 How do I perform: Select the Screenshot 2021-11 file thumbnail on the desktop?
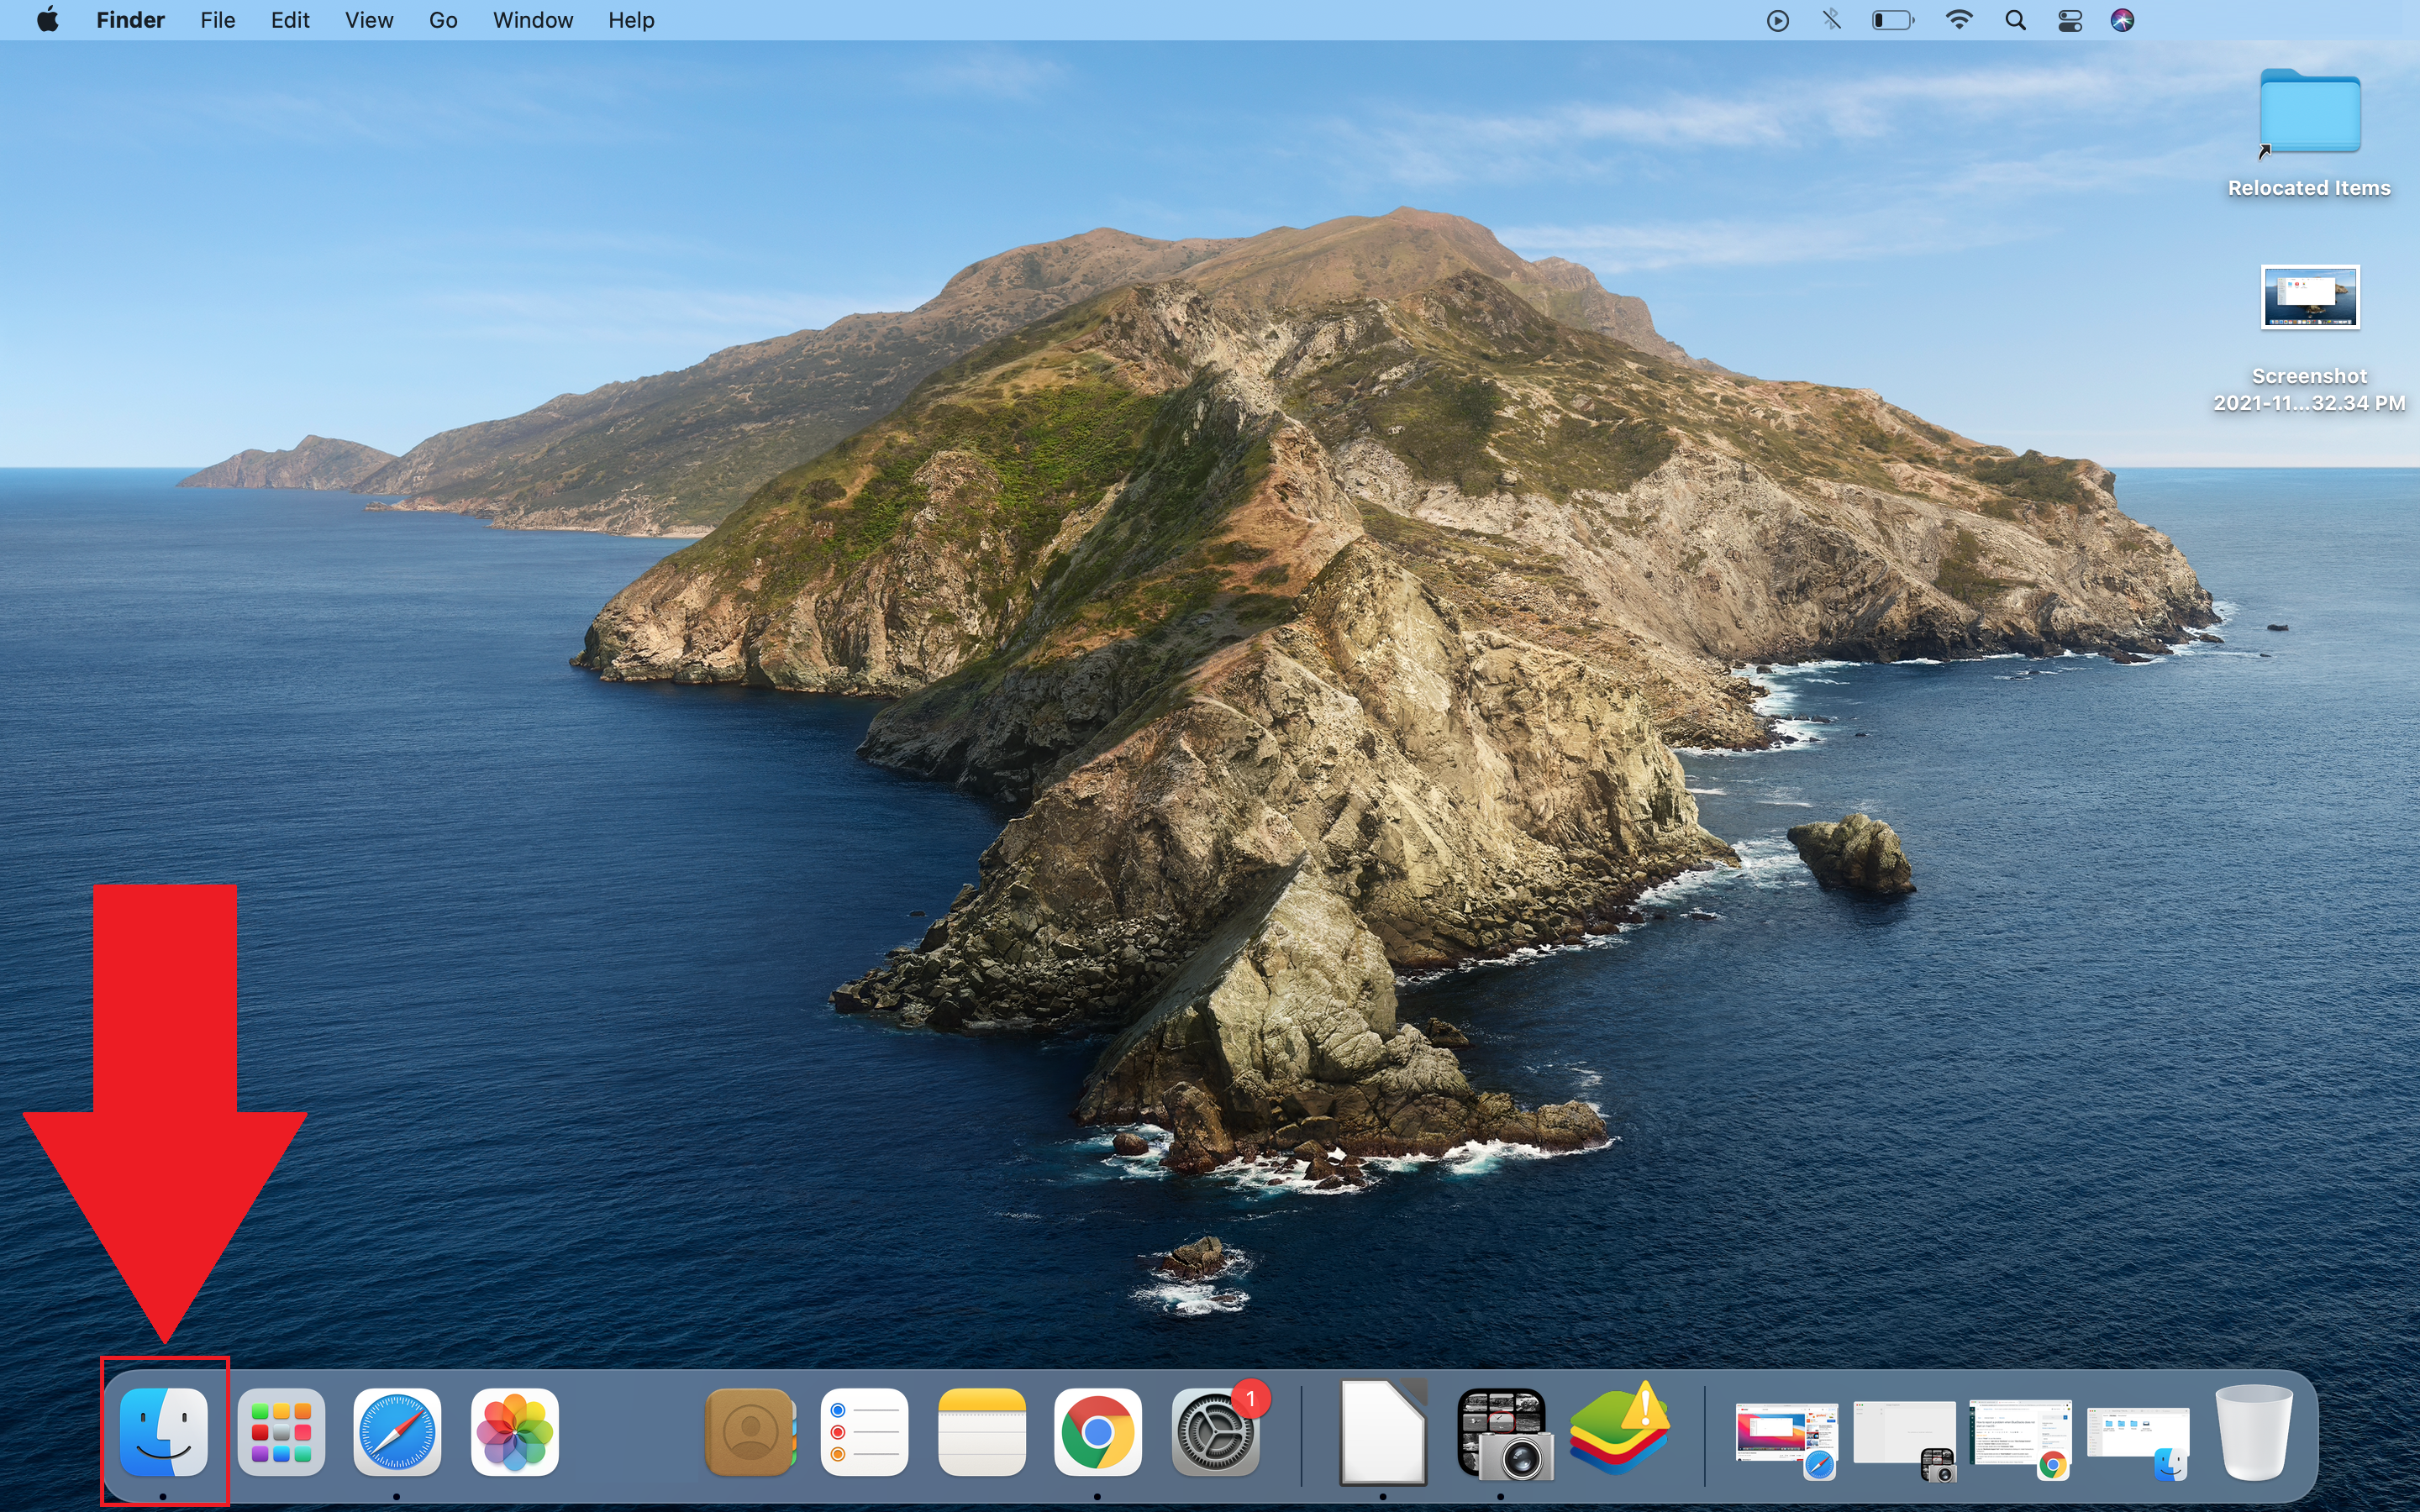pyautogui.click(x=2310, y=296)
